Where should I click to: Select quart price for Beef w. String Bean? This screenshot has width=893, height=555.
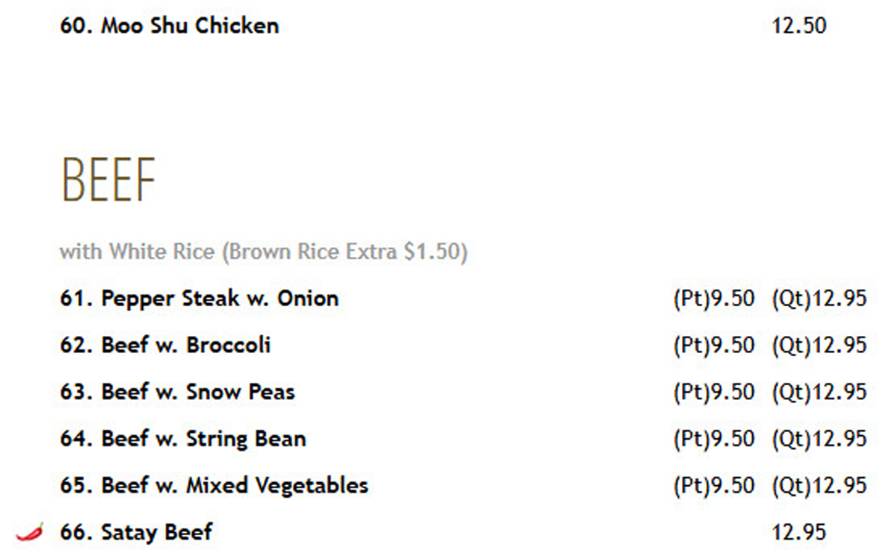819,438
